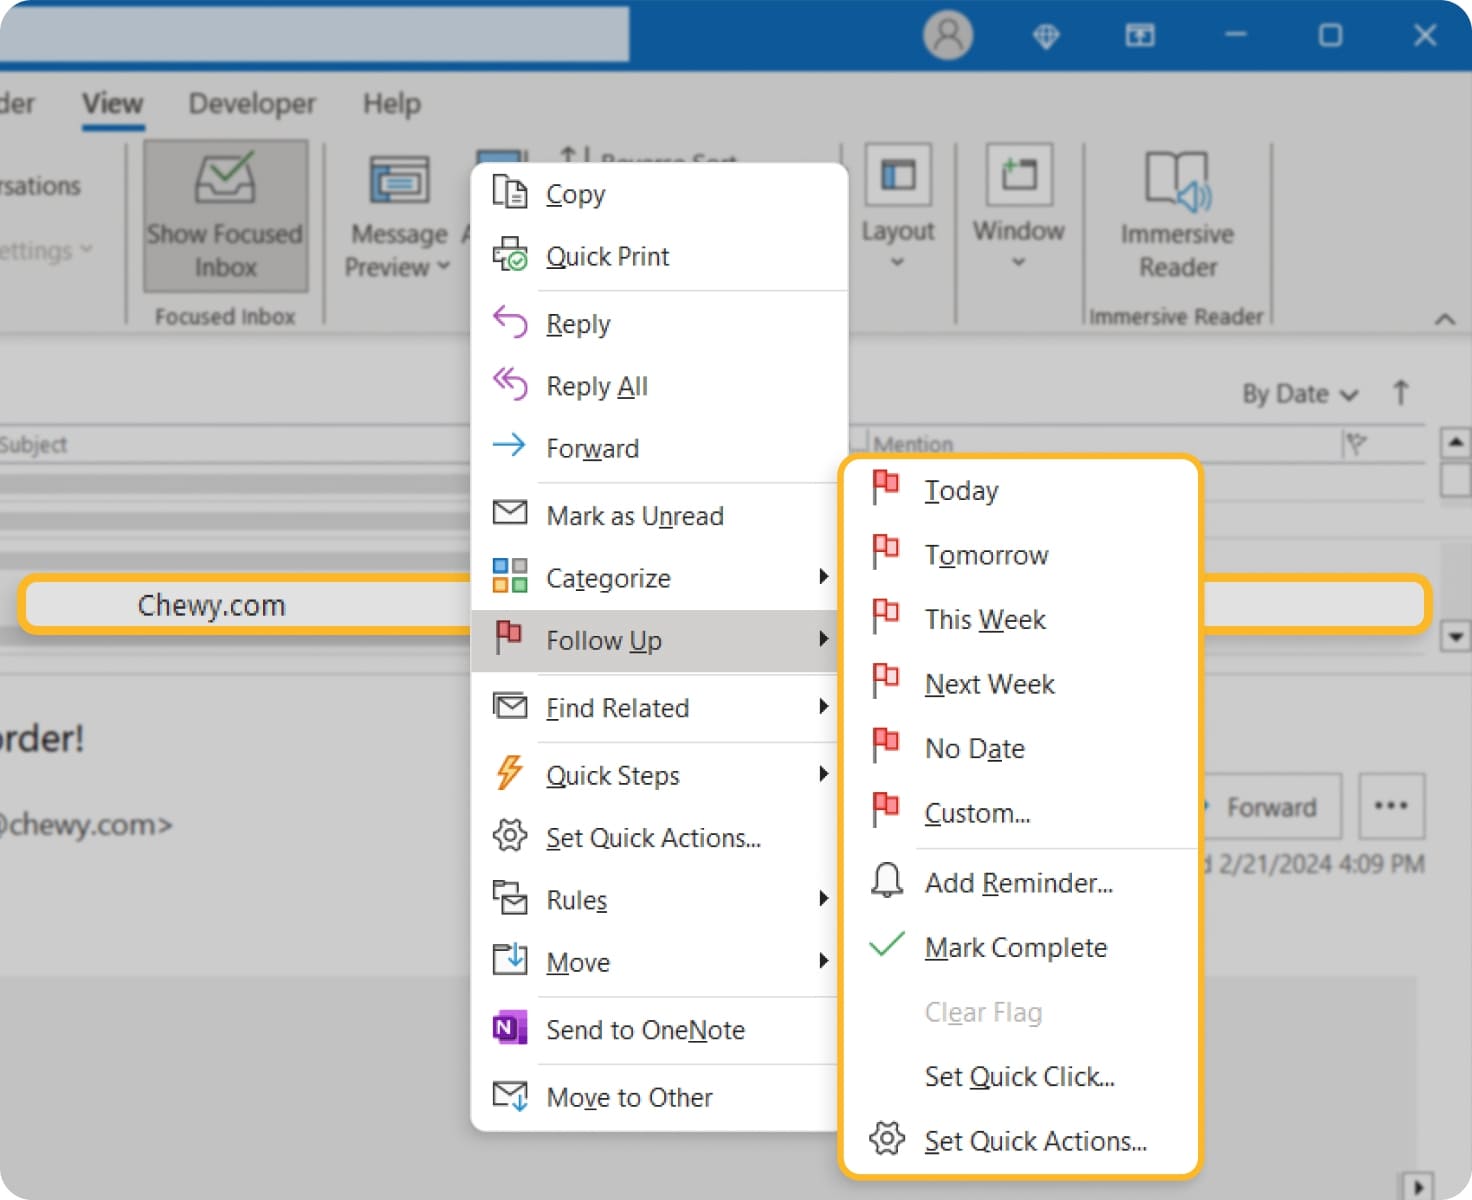
Task: Select the Chewy.com email row
Action: [212, 603]
